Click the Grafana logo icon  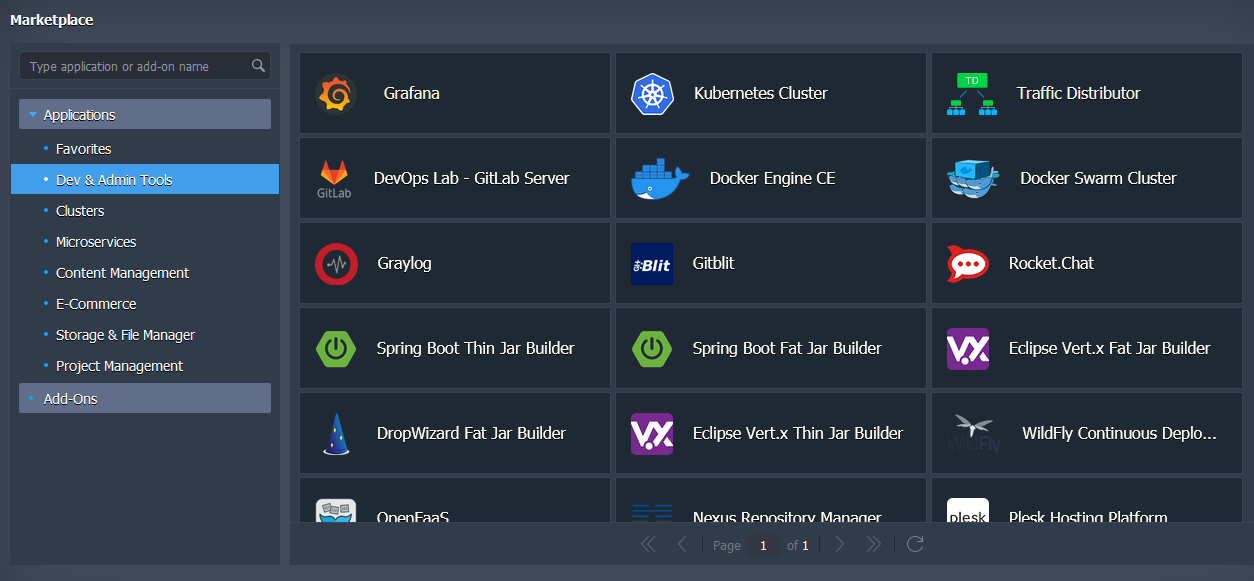click(x=336, y=94)
